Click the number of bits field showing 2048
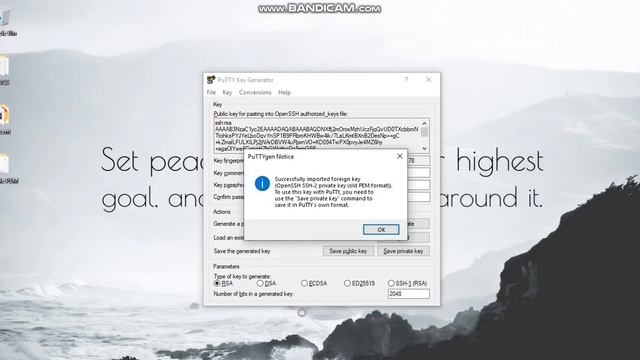 (x=409, y=294)
